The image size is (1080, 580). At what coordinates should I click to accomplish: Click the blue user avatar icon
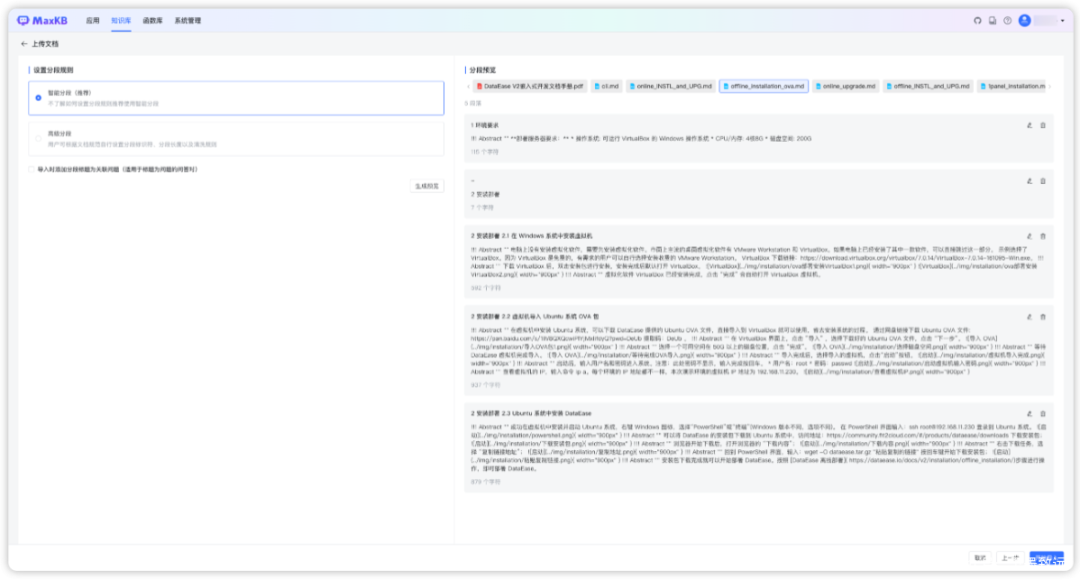[1025, 21]
